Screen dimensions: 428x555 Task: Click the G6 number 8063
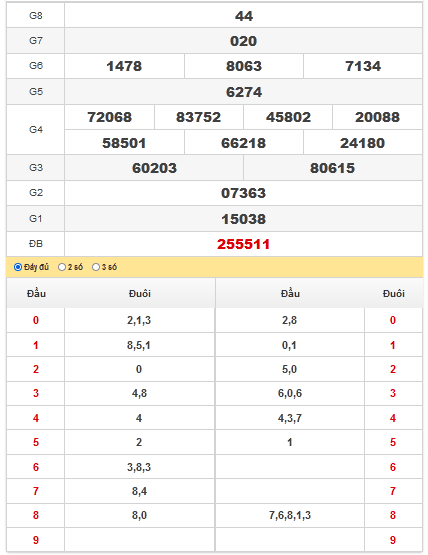click(x=244, y=66)
